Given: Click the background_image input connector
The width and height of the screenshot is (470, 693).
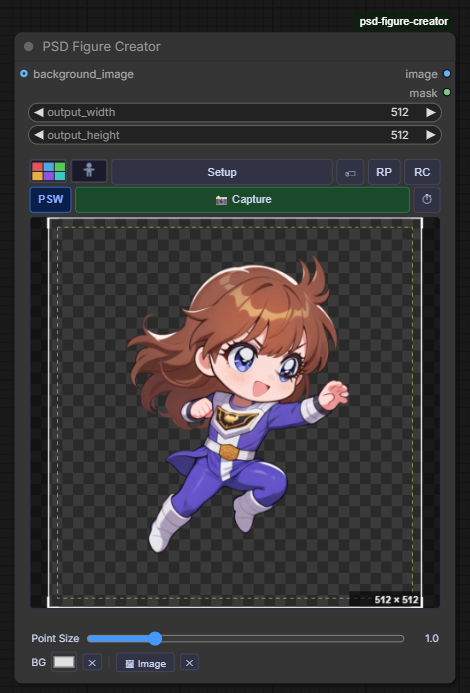Looking at the screenshot, I should pos(24,73).
